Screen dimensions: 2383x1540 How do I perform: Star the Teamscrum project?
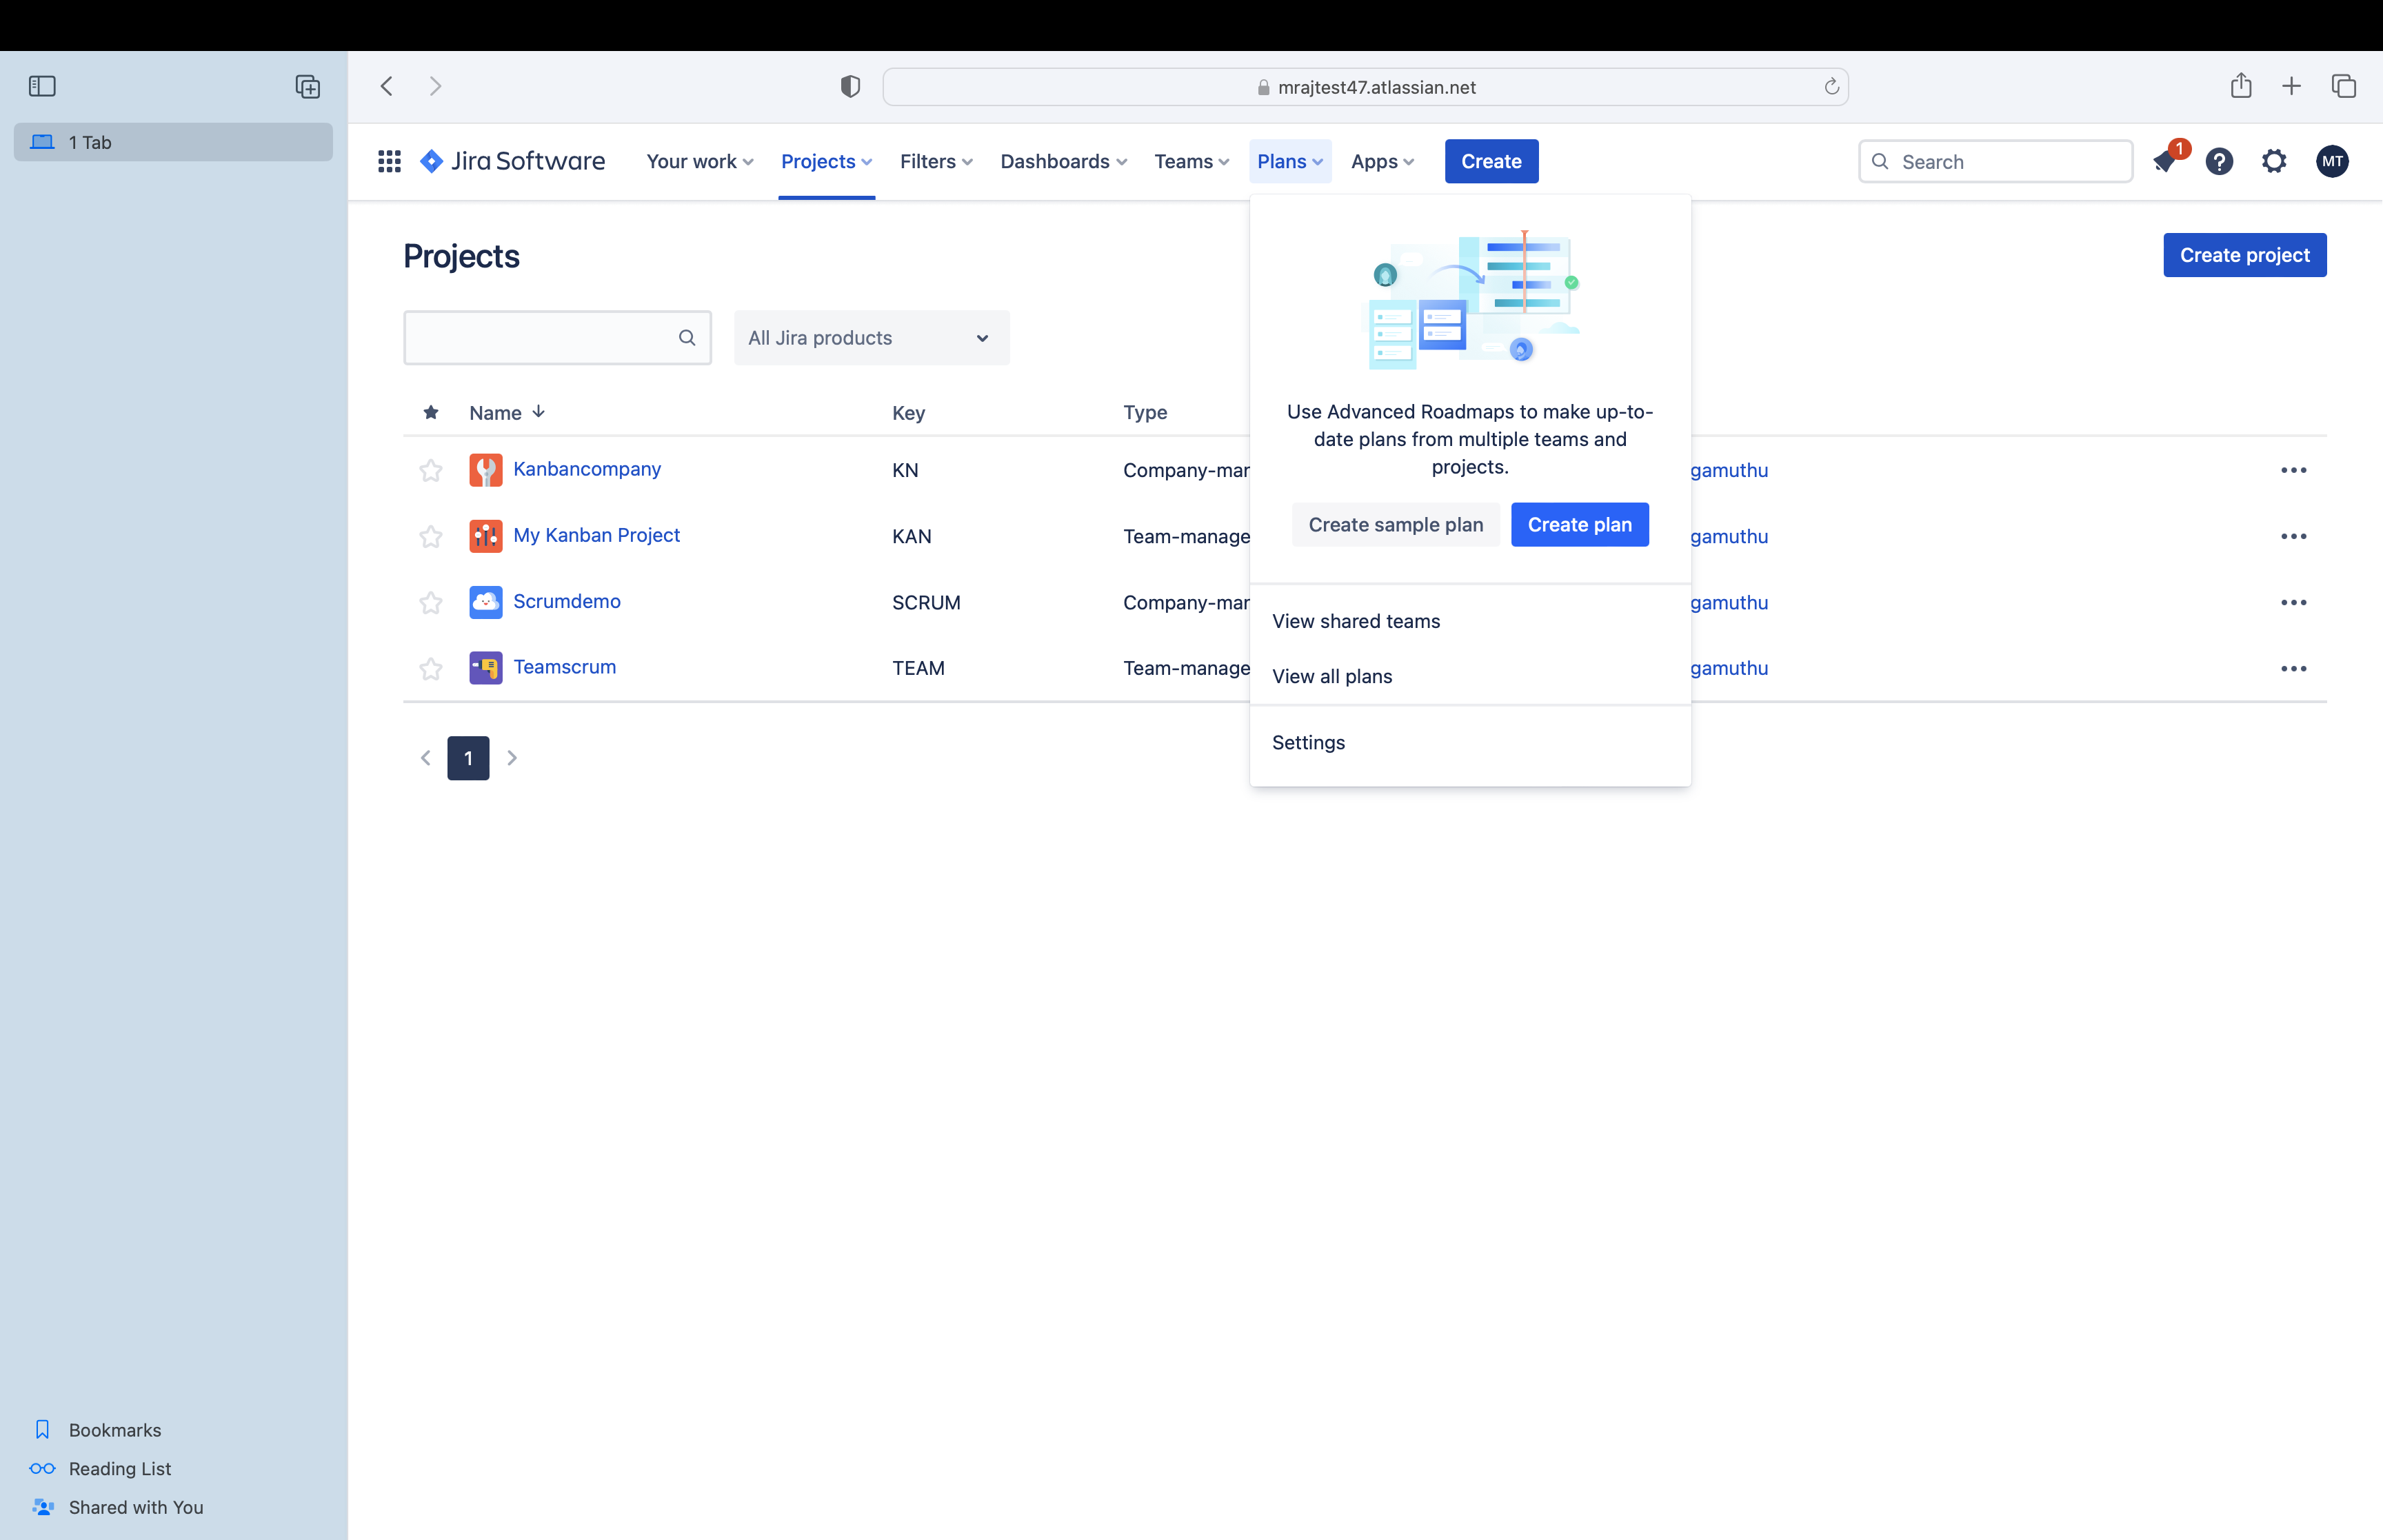pos(430,668)
